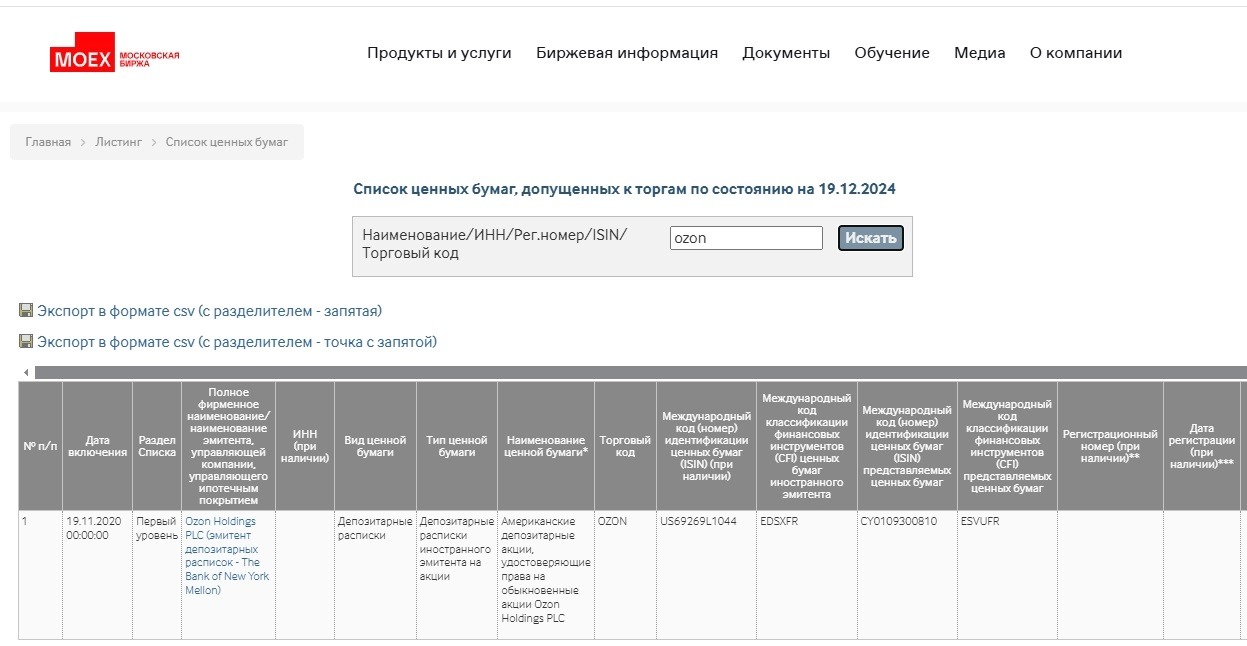Click the horizontal scrollbar track above the table
Image resolution: width=1247 pixels, height=646 pixels.
[x=640, y=372]
